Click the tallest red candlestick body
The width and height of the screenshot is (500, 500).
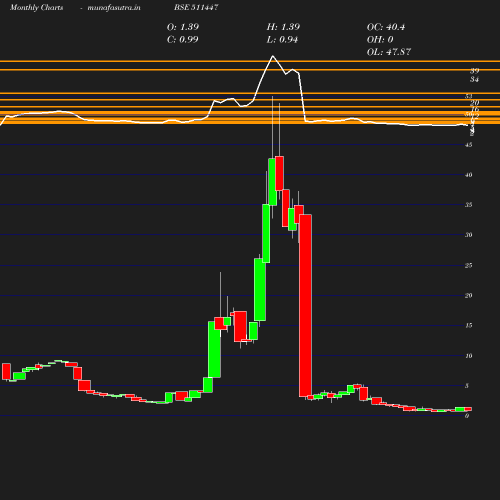(305, 306)
